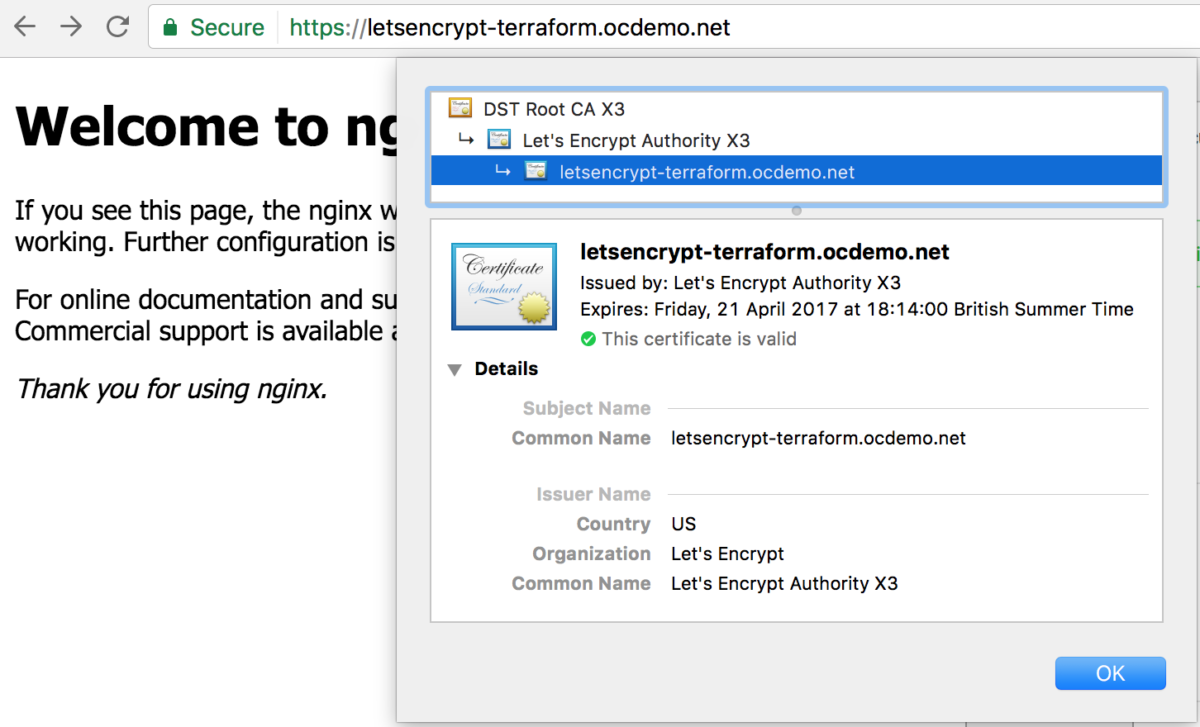Click 'Thank you for using nginx.' text

coord(171,388)
